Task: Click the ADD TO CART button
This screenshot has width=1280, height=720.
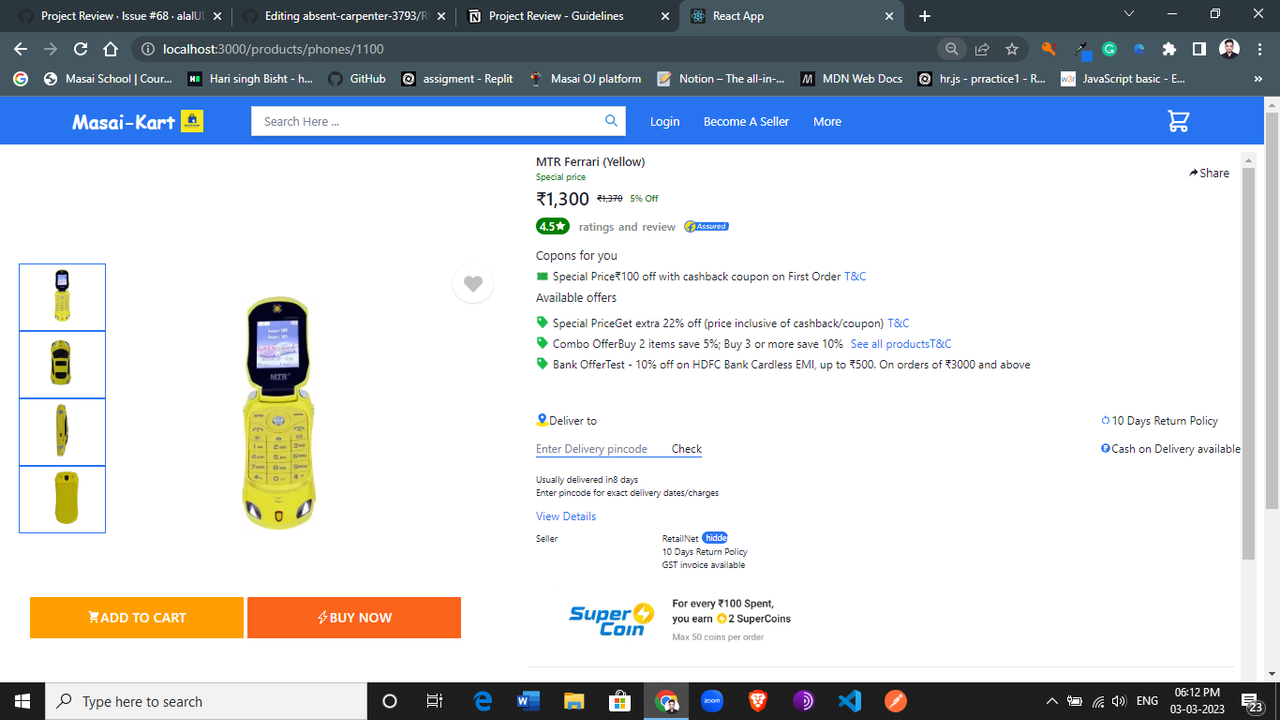Action: tap(137, 617)
